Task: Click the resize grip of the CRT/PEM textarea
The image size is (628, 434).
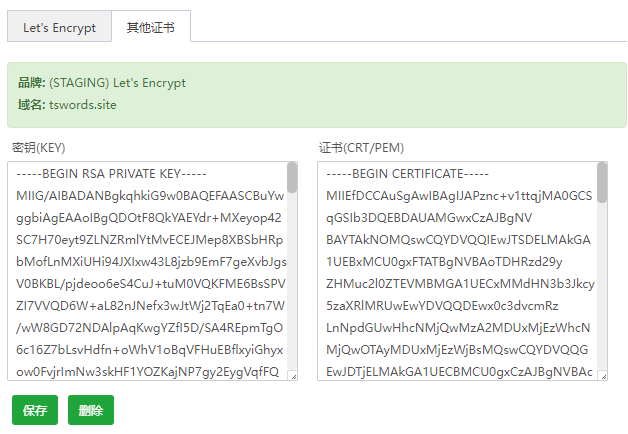Action: pos(603,376)
